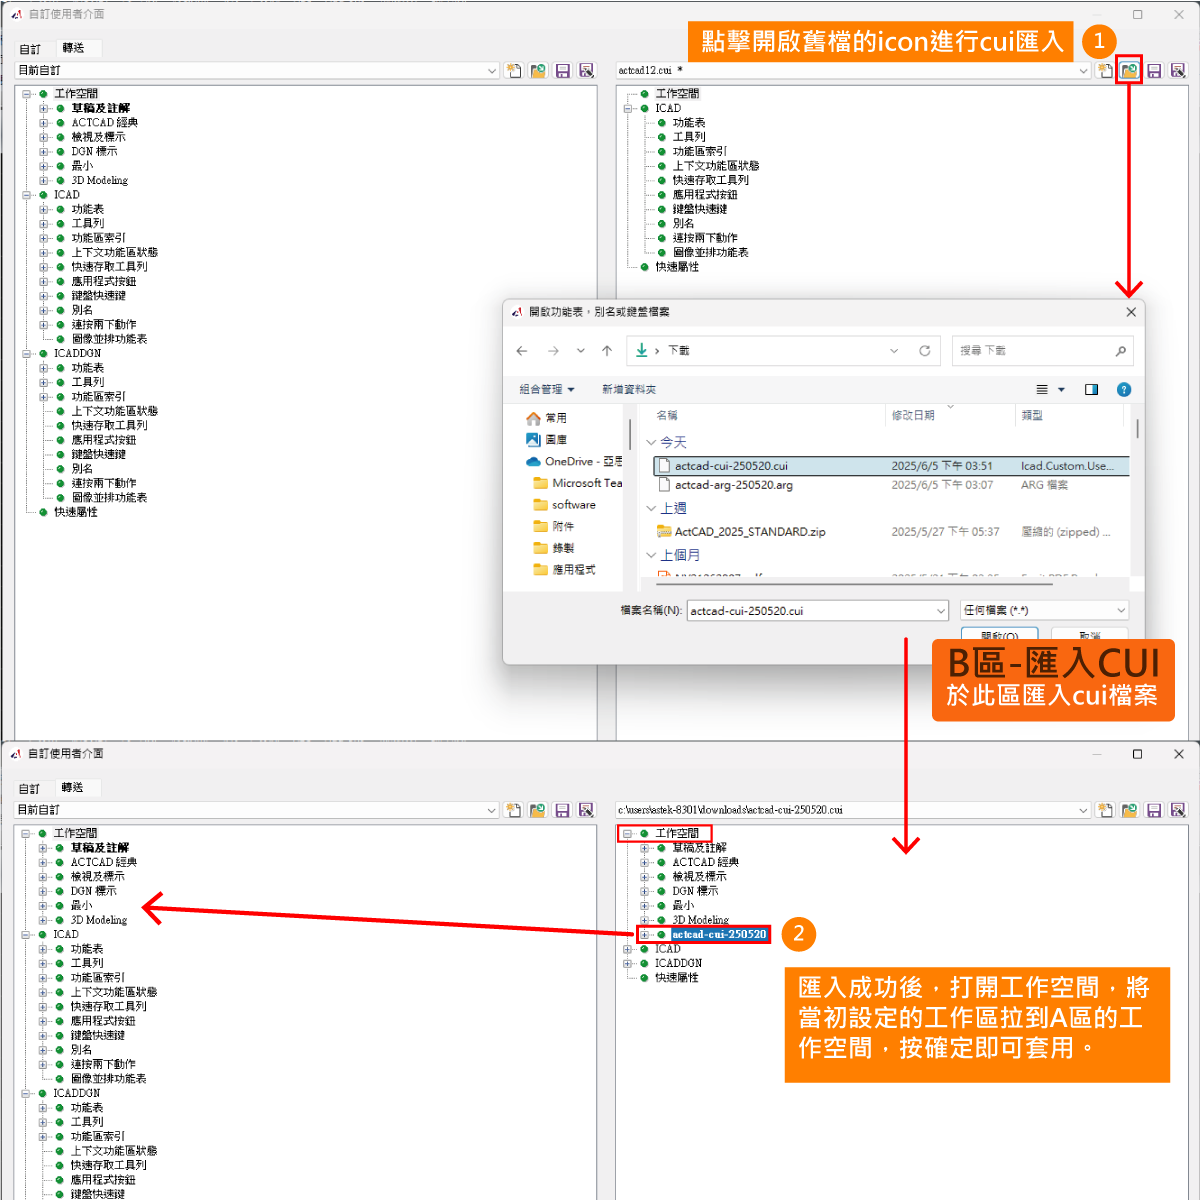Select 3D Modeling in downloads path pane
Image resolution: width=1200 pixels, height=1200 pixels.
[701, 920]
